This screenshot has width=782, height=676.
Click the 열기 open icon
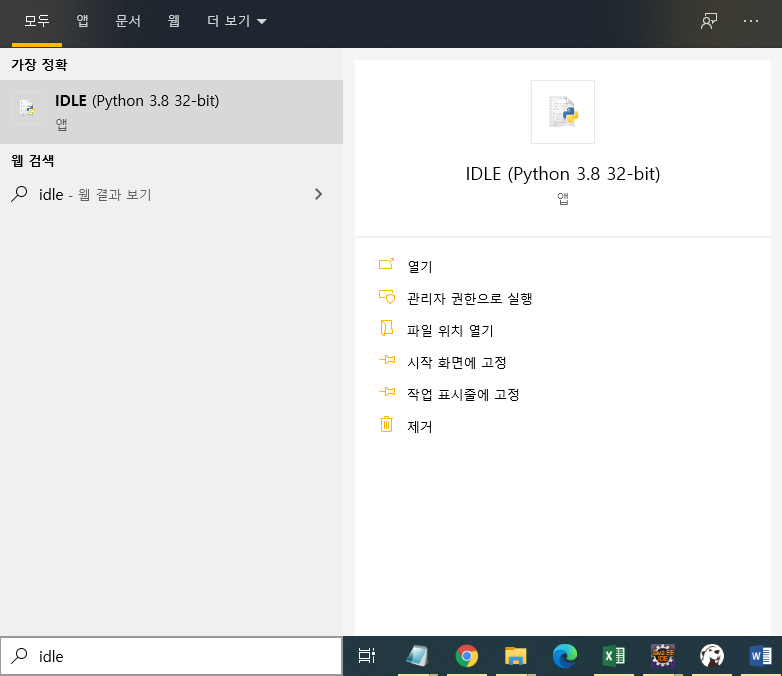pyautogui.click(x=387, y=264)
